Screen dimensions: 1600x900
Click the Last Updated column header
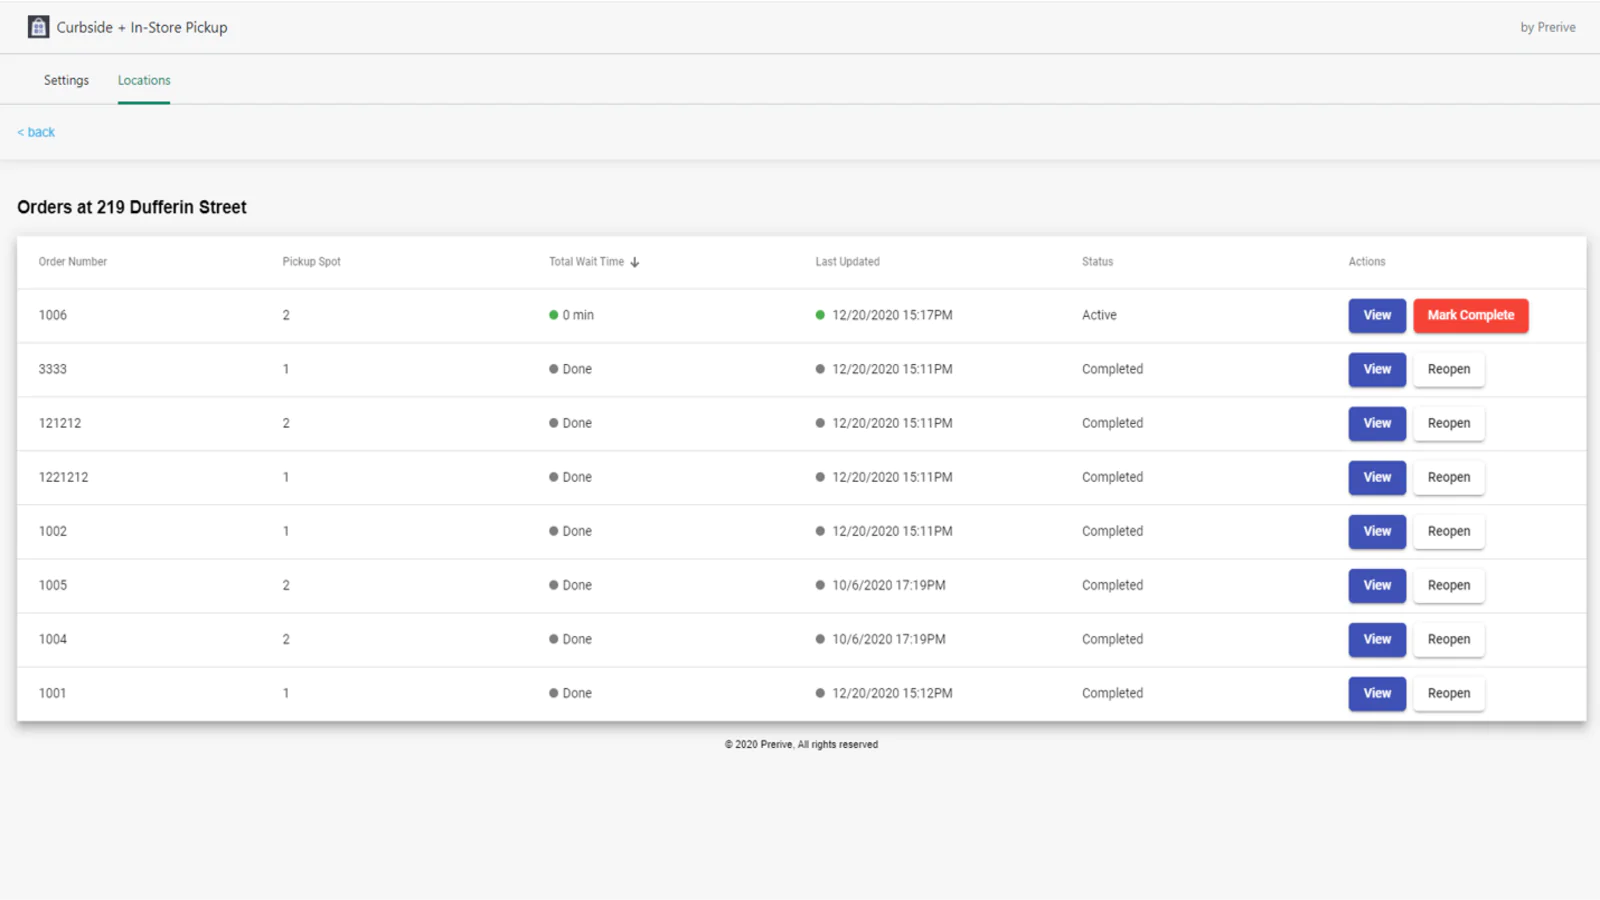tap(847, 262)
